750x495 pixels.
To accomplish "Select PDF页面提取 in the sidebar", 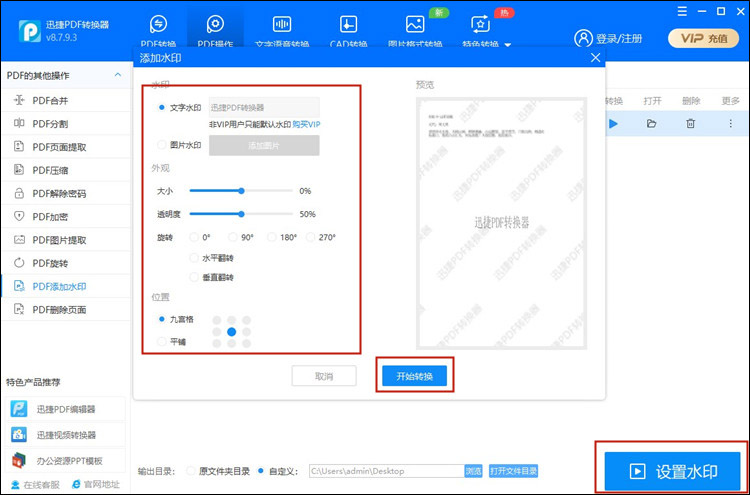I will coord(66,147).
